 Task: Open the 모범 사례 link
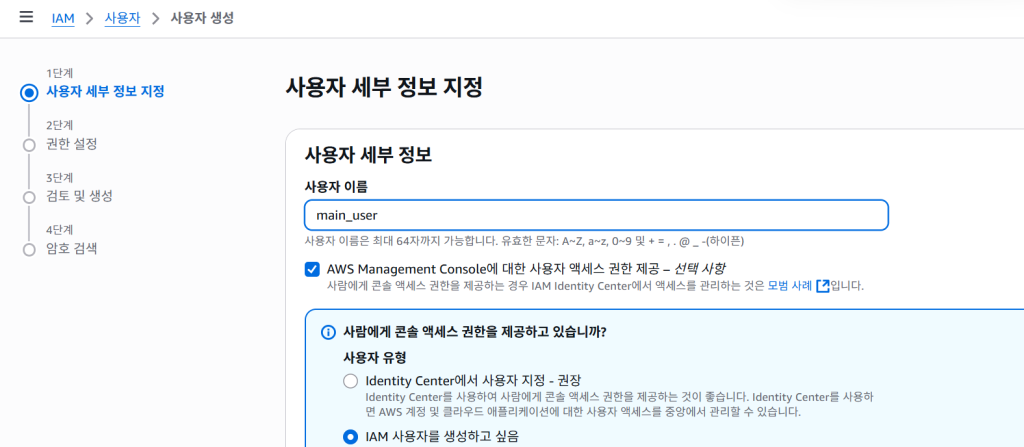coord(790,286)
